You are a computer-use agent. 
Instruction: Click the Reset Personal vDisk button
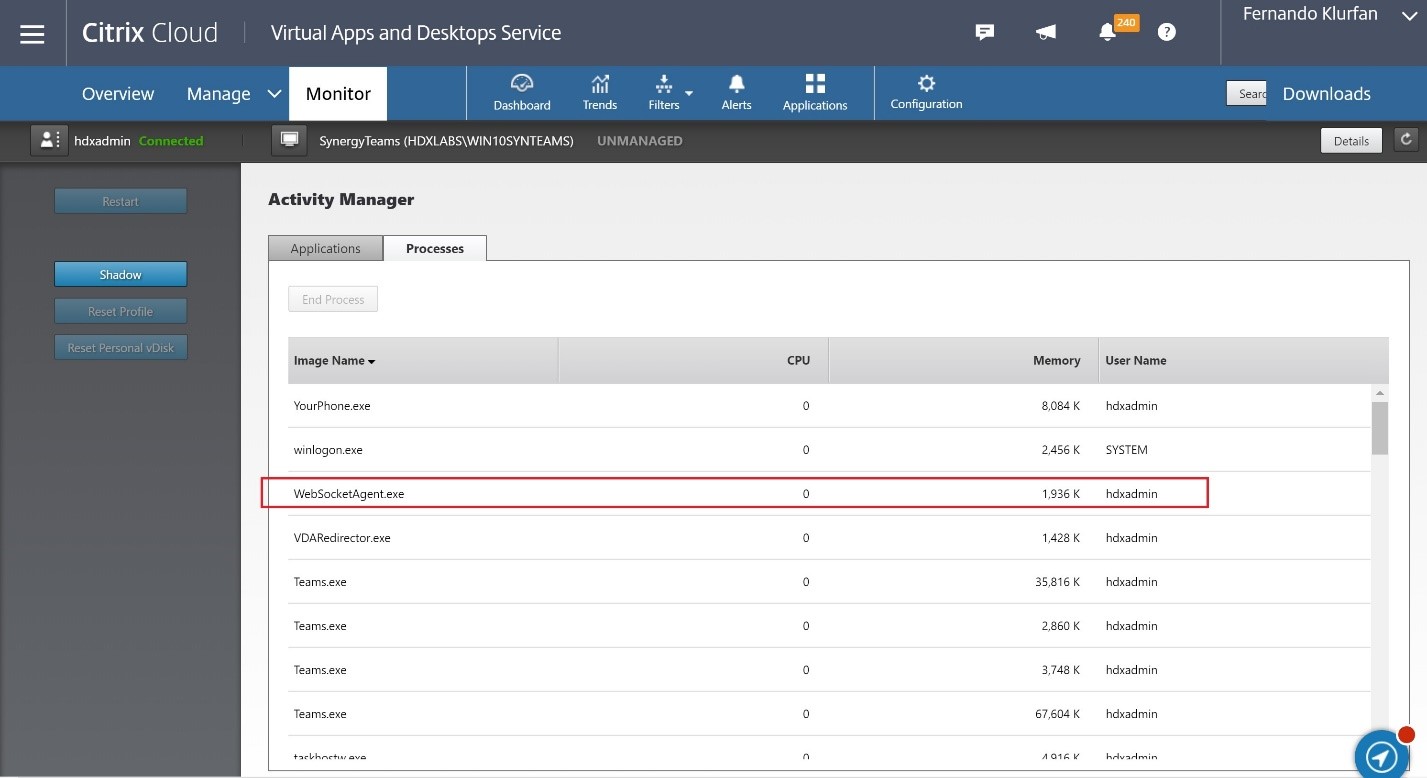click(x=120, y=348)
